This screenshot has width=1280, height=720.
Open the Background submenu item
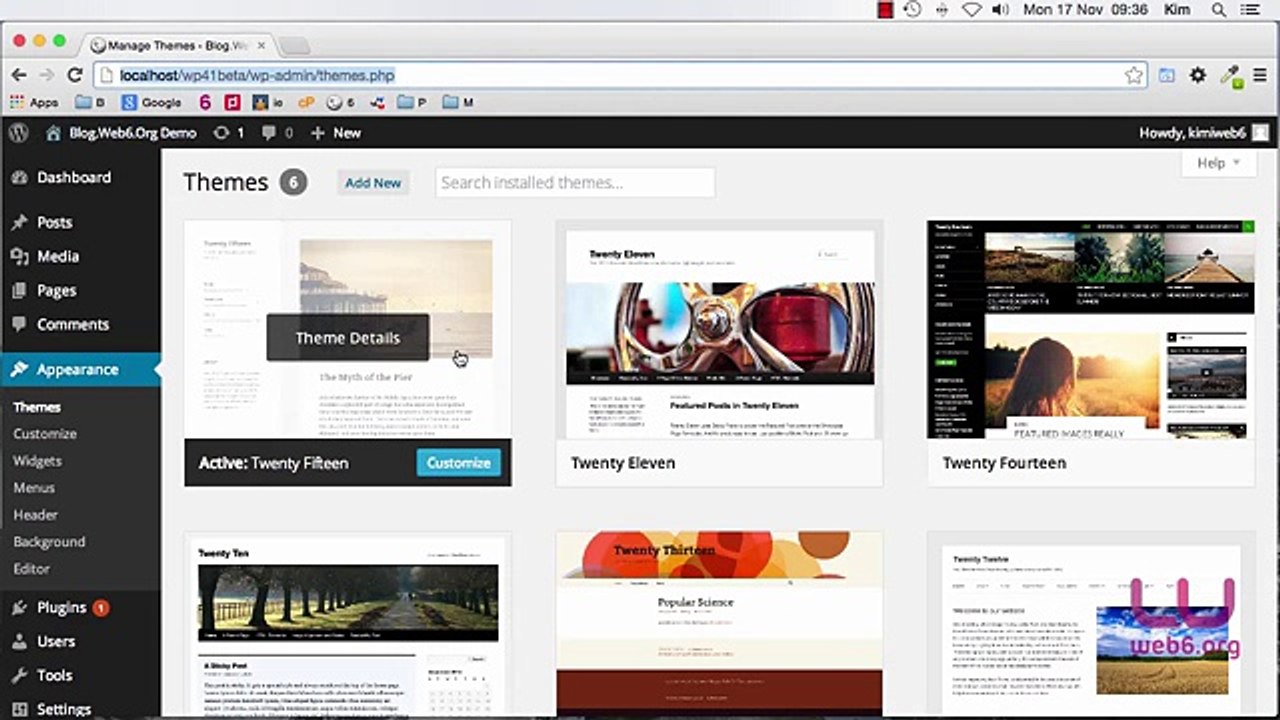[49, 542]
